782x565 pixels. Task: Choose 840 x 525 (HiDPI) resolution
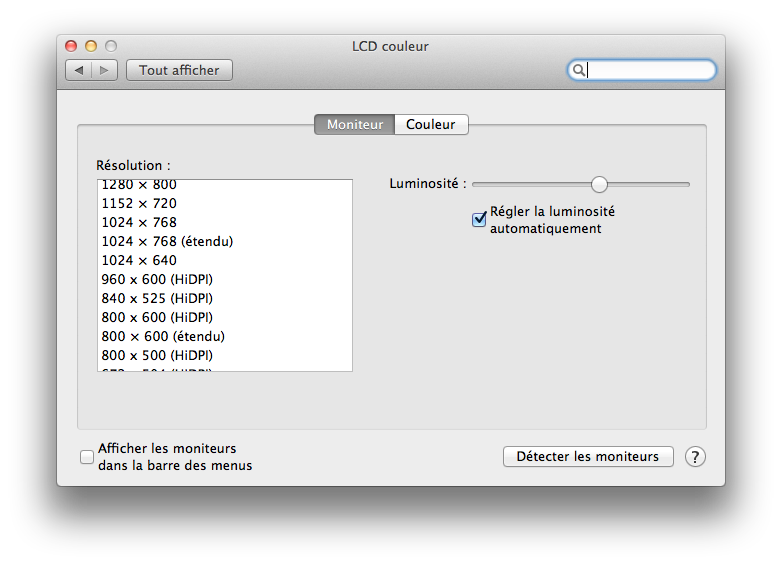(x=224, y=298)
